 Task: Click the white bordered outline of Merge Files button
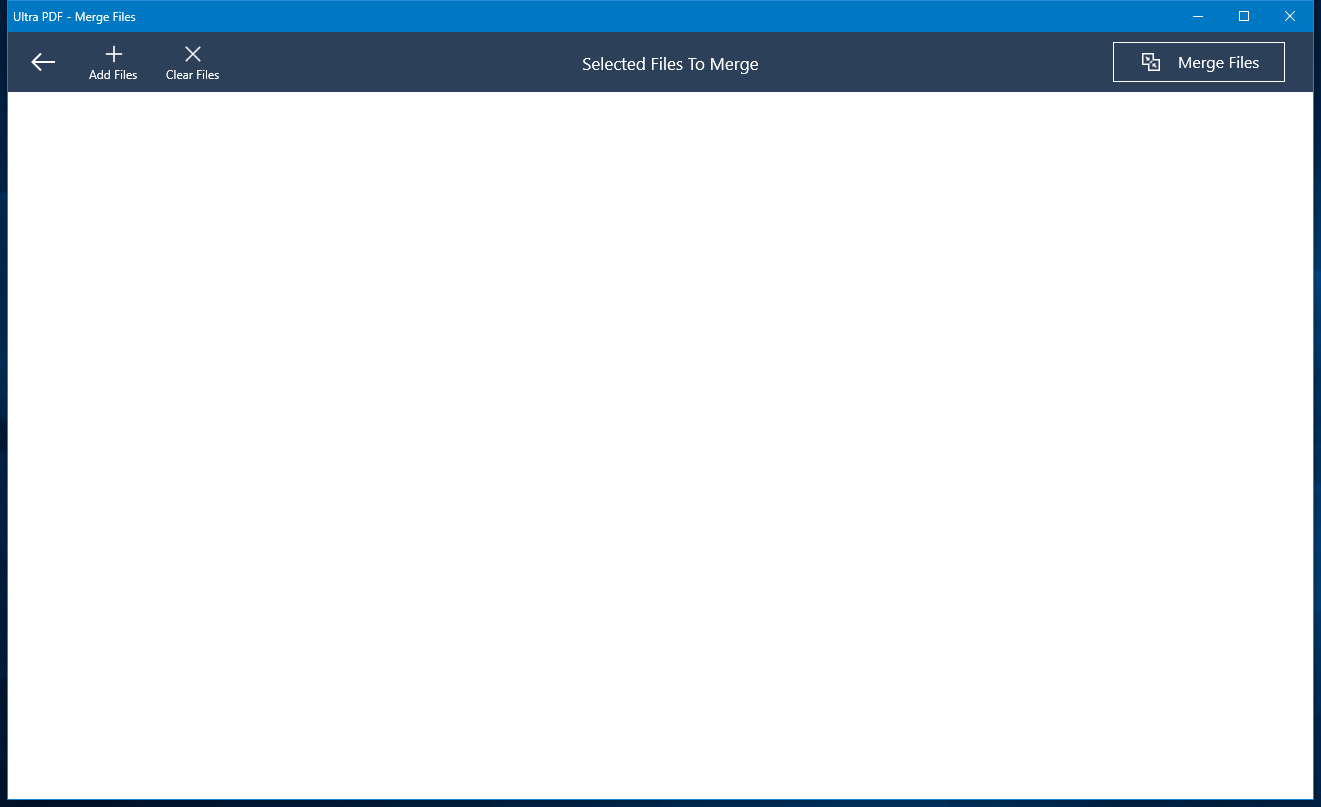[1199, 43]
